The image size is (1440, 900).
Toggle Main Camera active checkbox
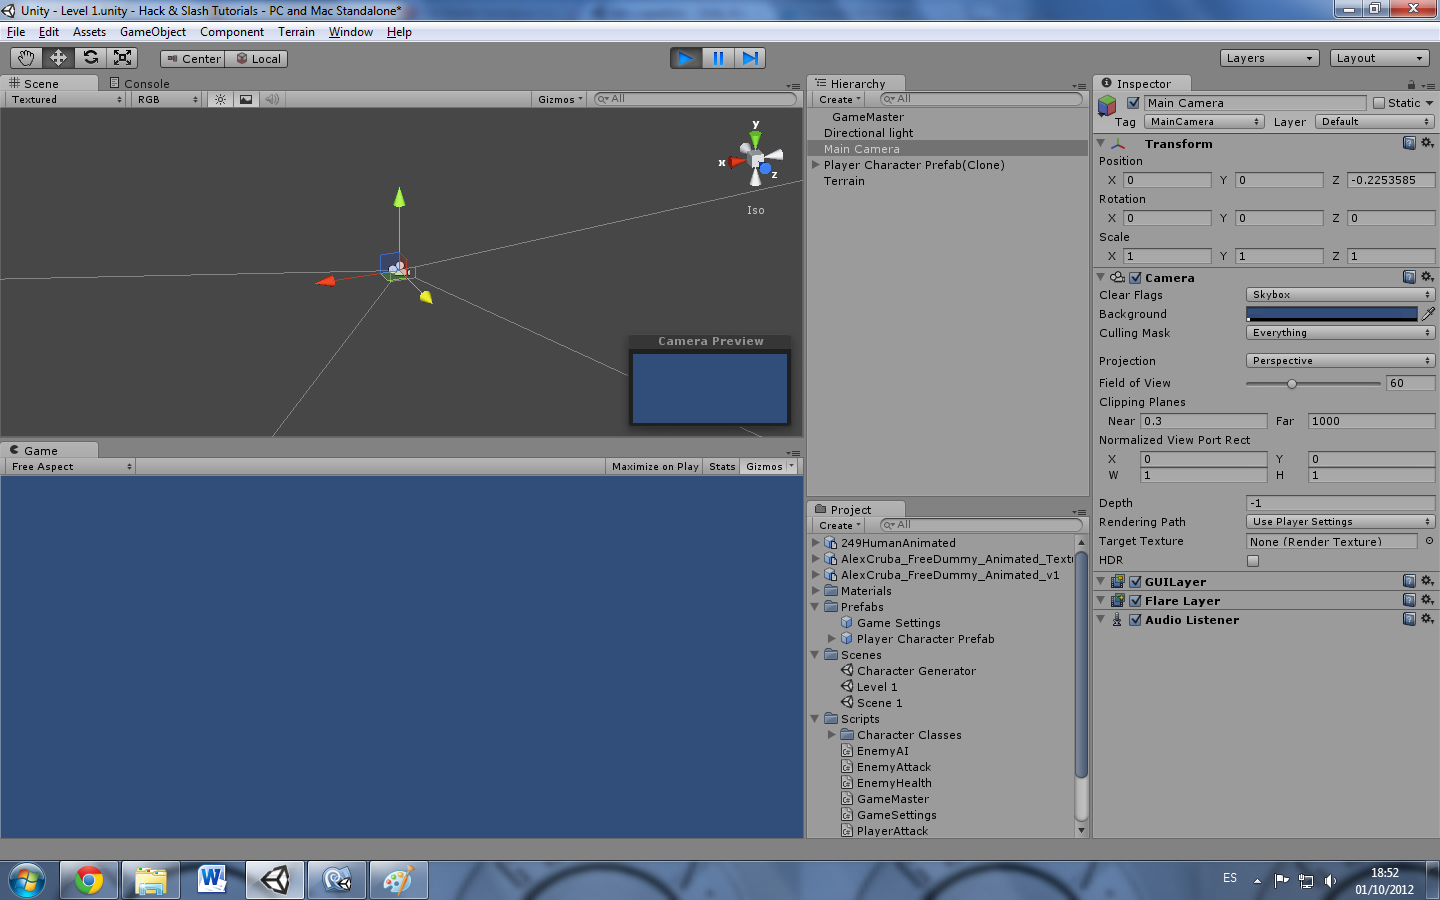[x=1133, y=103]
